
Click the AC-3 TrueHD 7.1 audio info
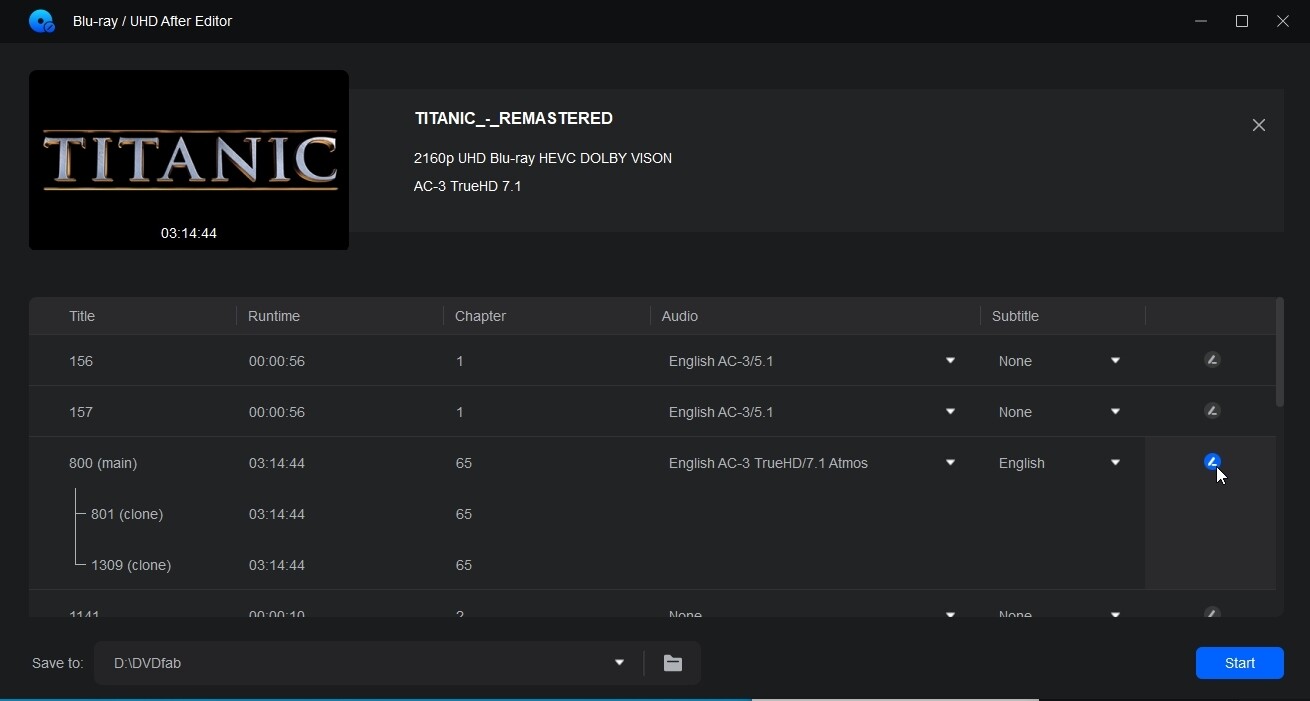click(468, 186)
